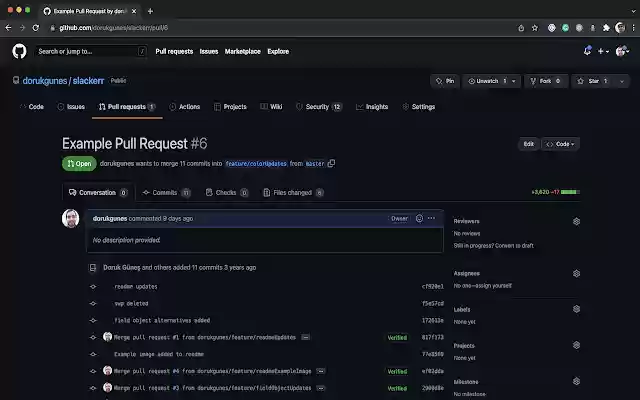Open the Labels gear icon
The image size is (640, 400).
click(x=576, y=309)
